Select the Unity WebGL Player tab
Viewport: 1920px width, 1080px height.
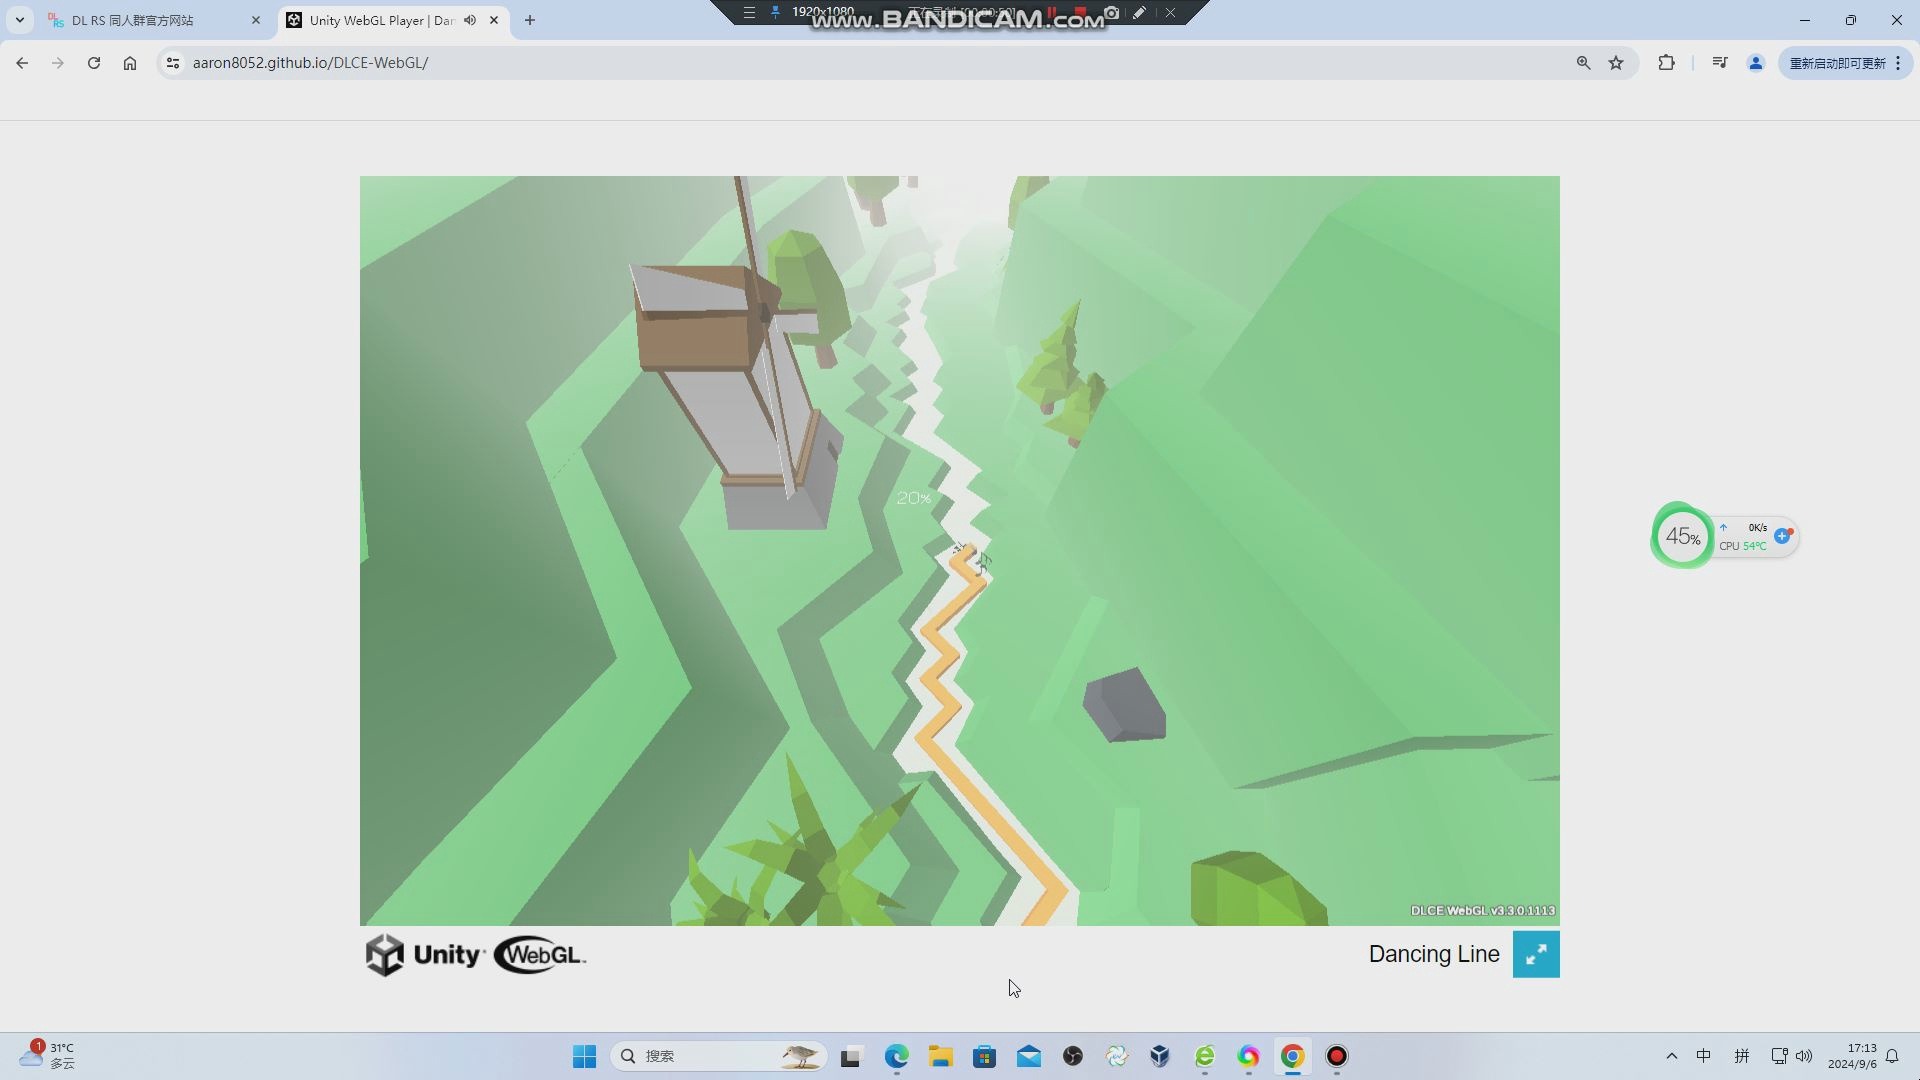[380, 20]
